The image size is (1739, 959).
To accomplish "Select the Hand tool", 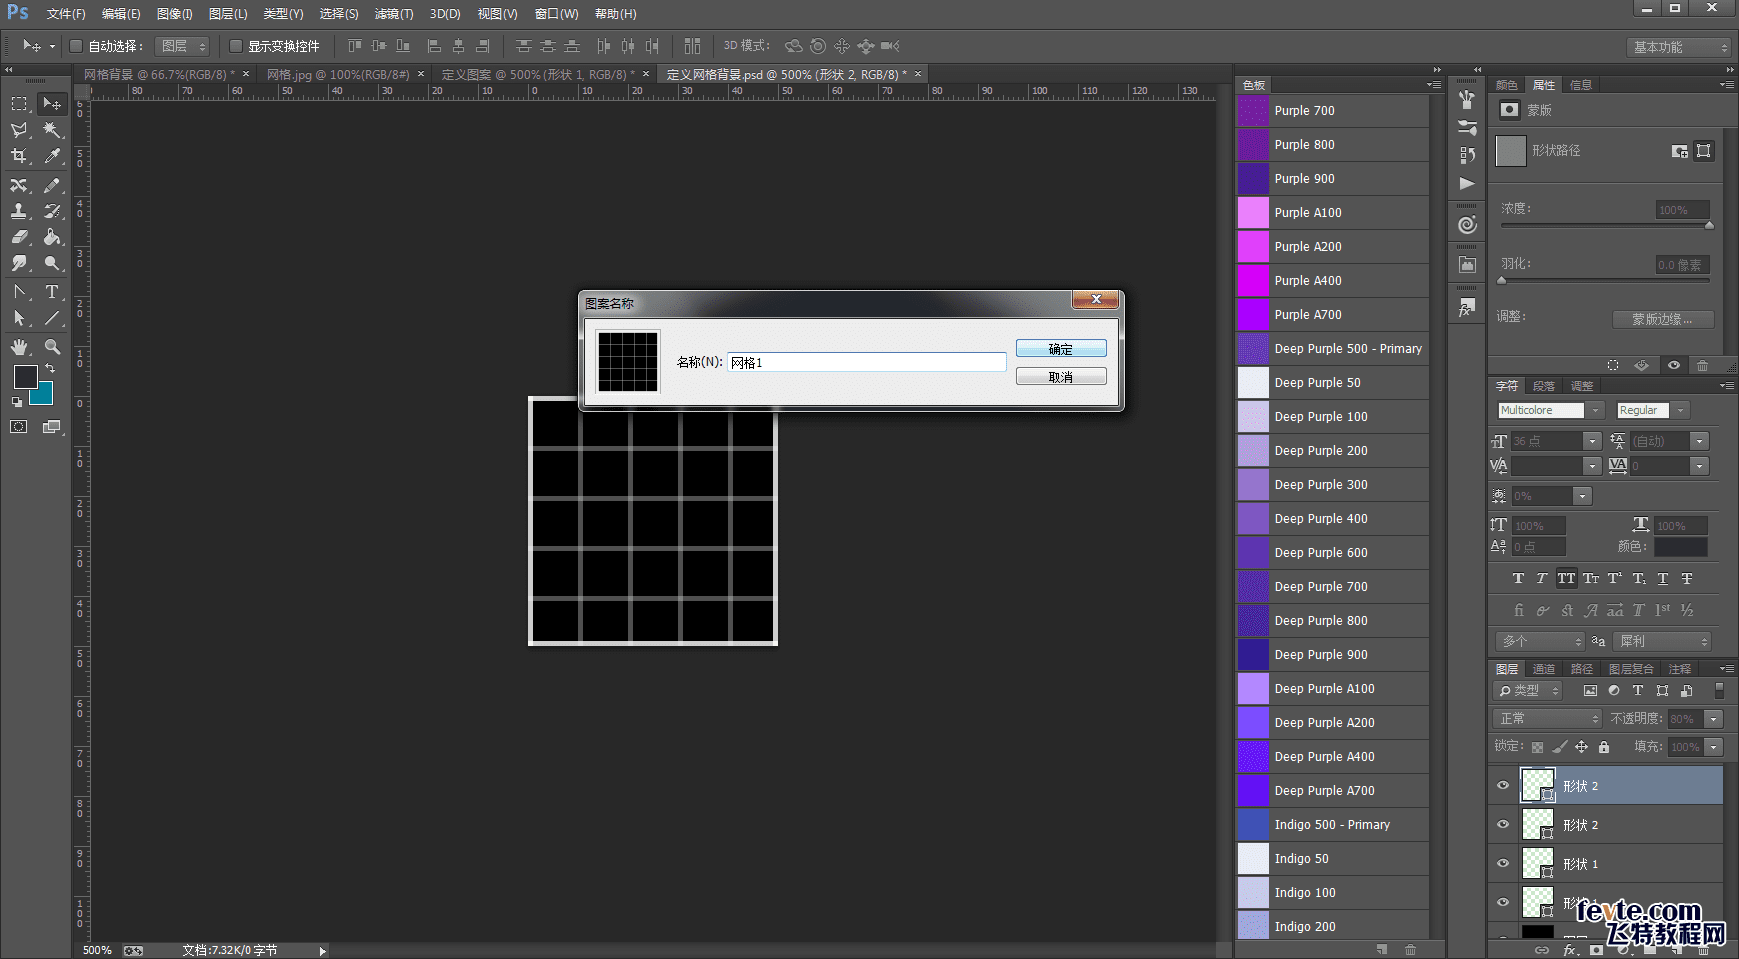I will pyautogui.click(x=19, y=347).
